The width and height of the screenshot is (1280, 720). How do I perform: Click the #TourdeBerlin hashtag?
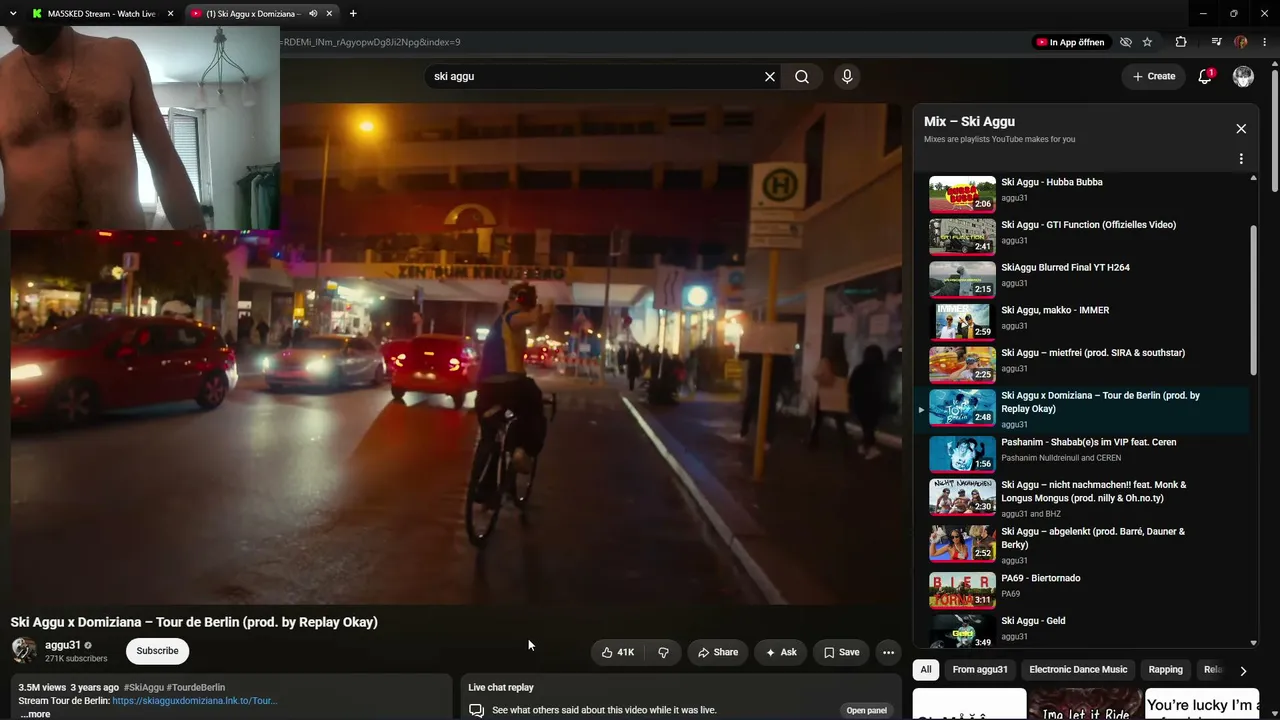(x=196, y=688)
